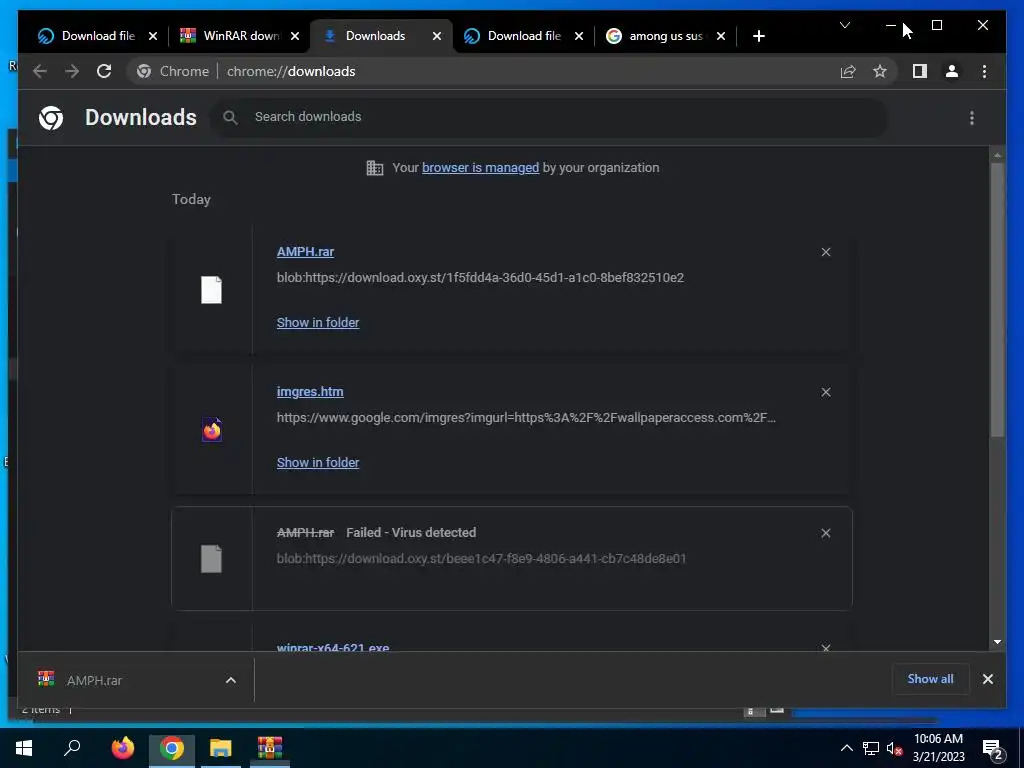
Task: Remove imgres.htm entry from list
Action: pyautogui.click(x=825, y=392)
